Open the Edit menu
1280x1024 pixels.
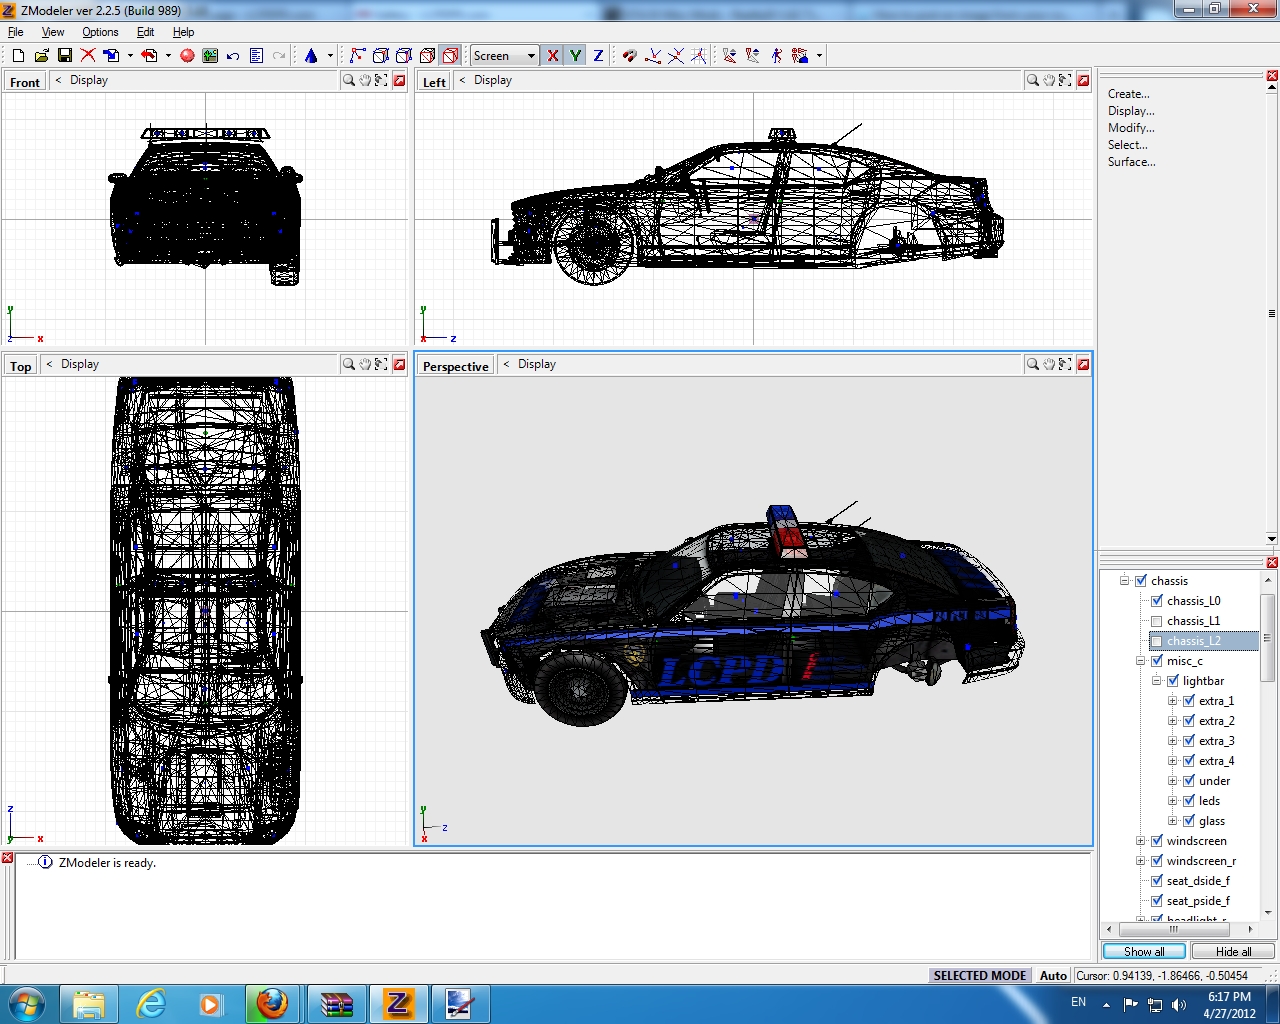pyautogui.click(x=145, y=32)
